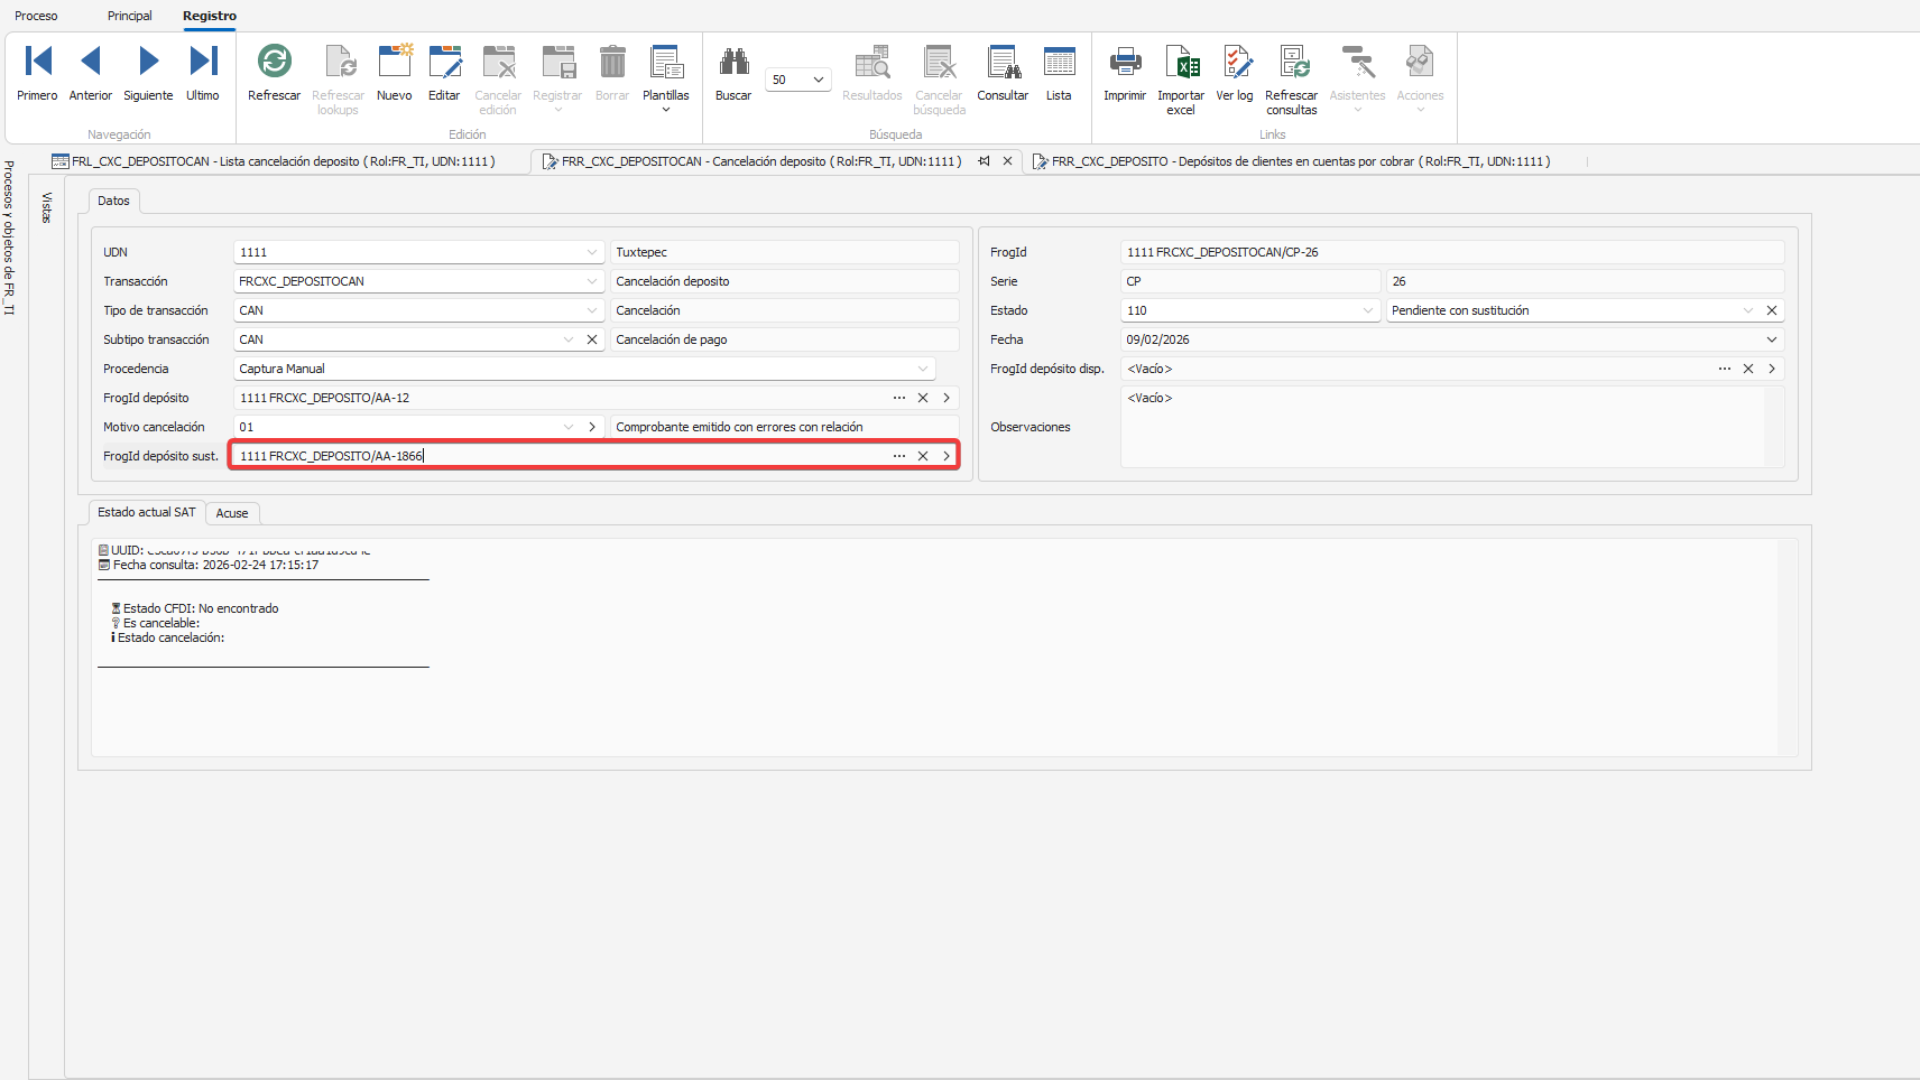The height and width of the screenshot is (1080, 1920).
Task: Open the Fecha date dropdown
Action: pyautogui.click(x=1771, y=340)
